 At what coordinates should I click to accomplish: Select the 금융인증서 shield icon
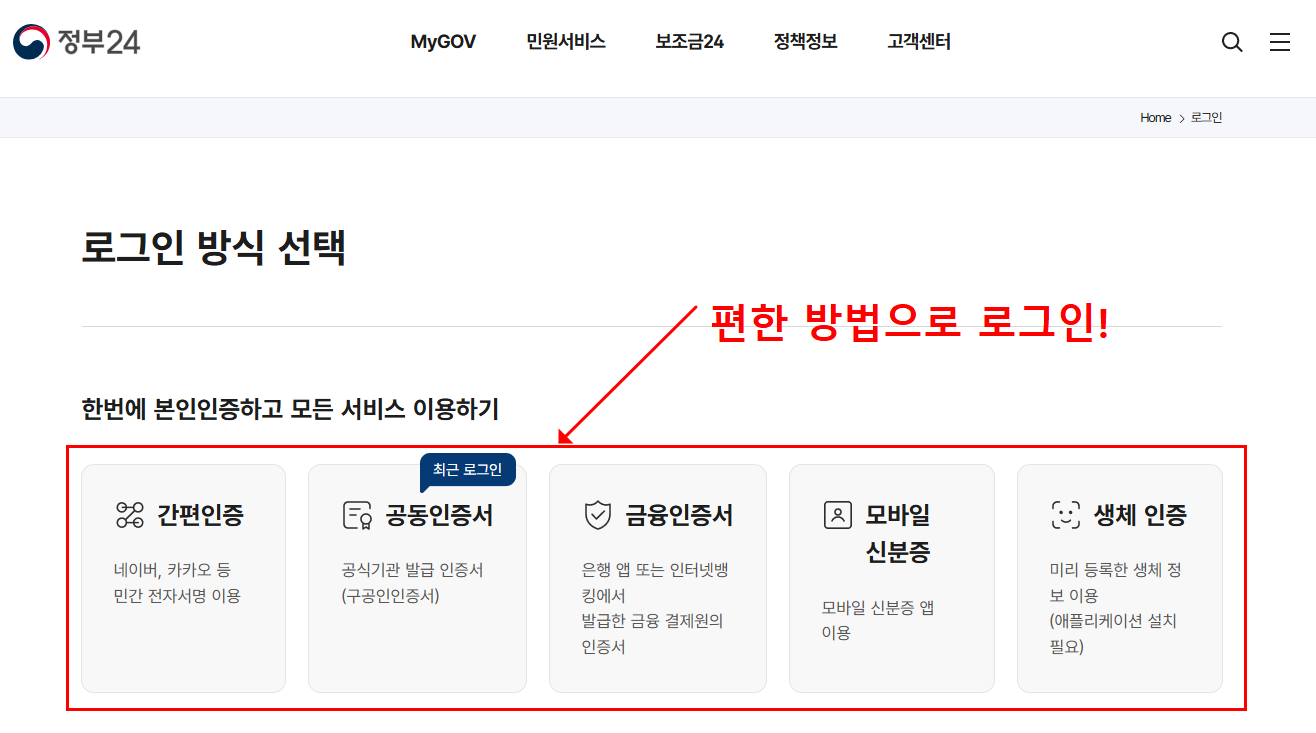pyautogui.click(x=597, y=515)
